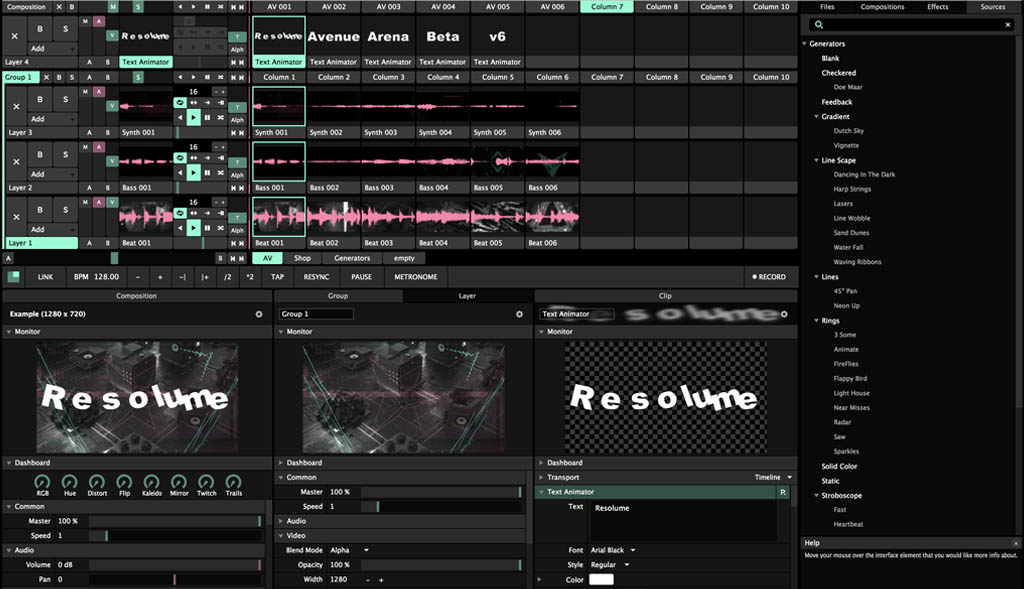This screenshot has height=589, width=1024.
Task: Collapse the Composition Dashboard section
Action: click(x=8, y=463)
